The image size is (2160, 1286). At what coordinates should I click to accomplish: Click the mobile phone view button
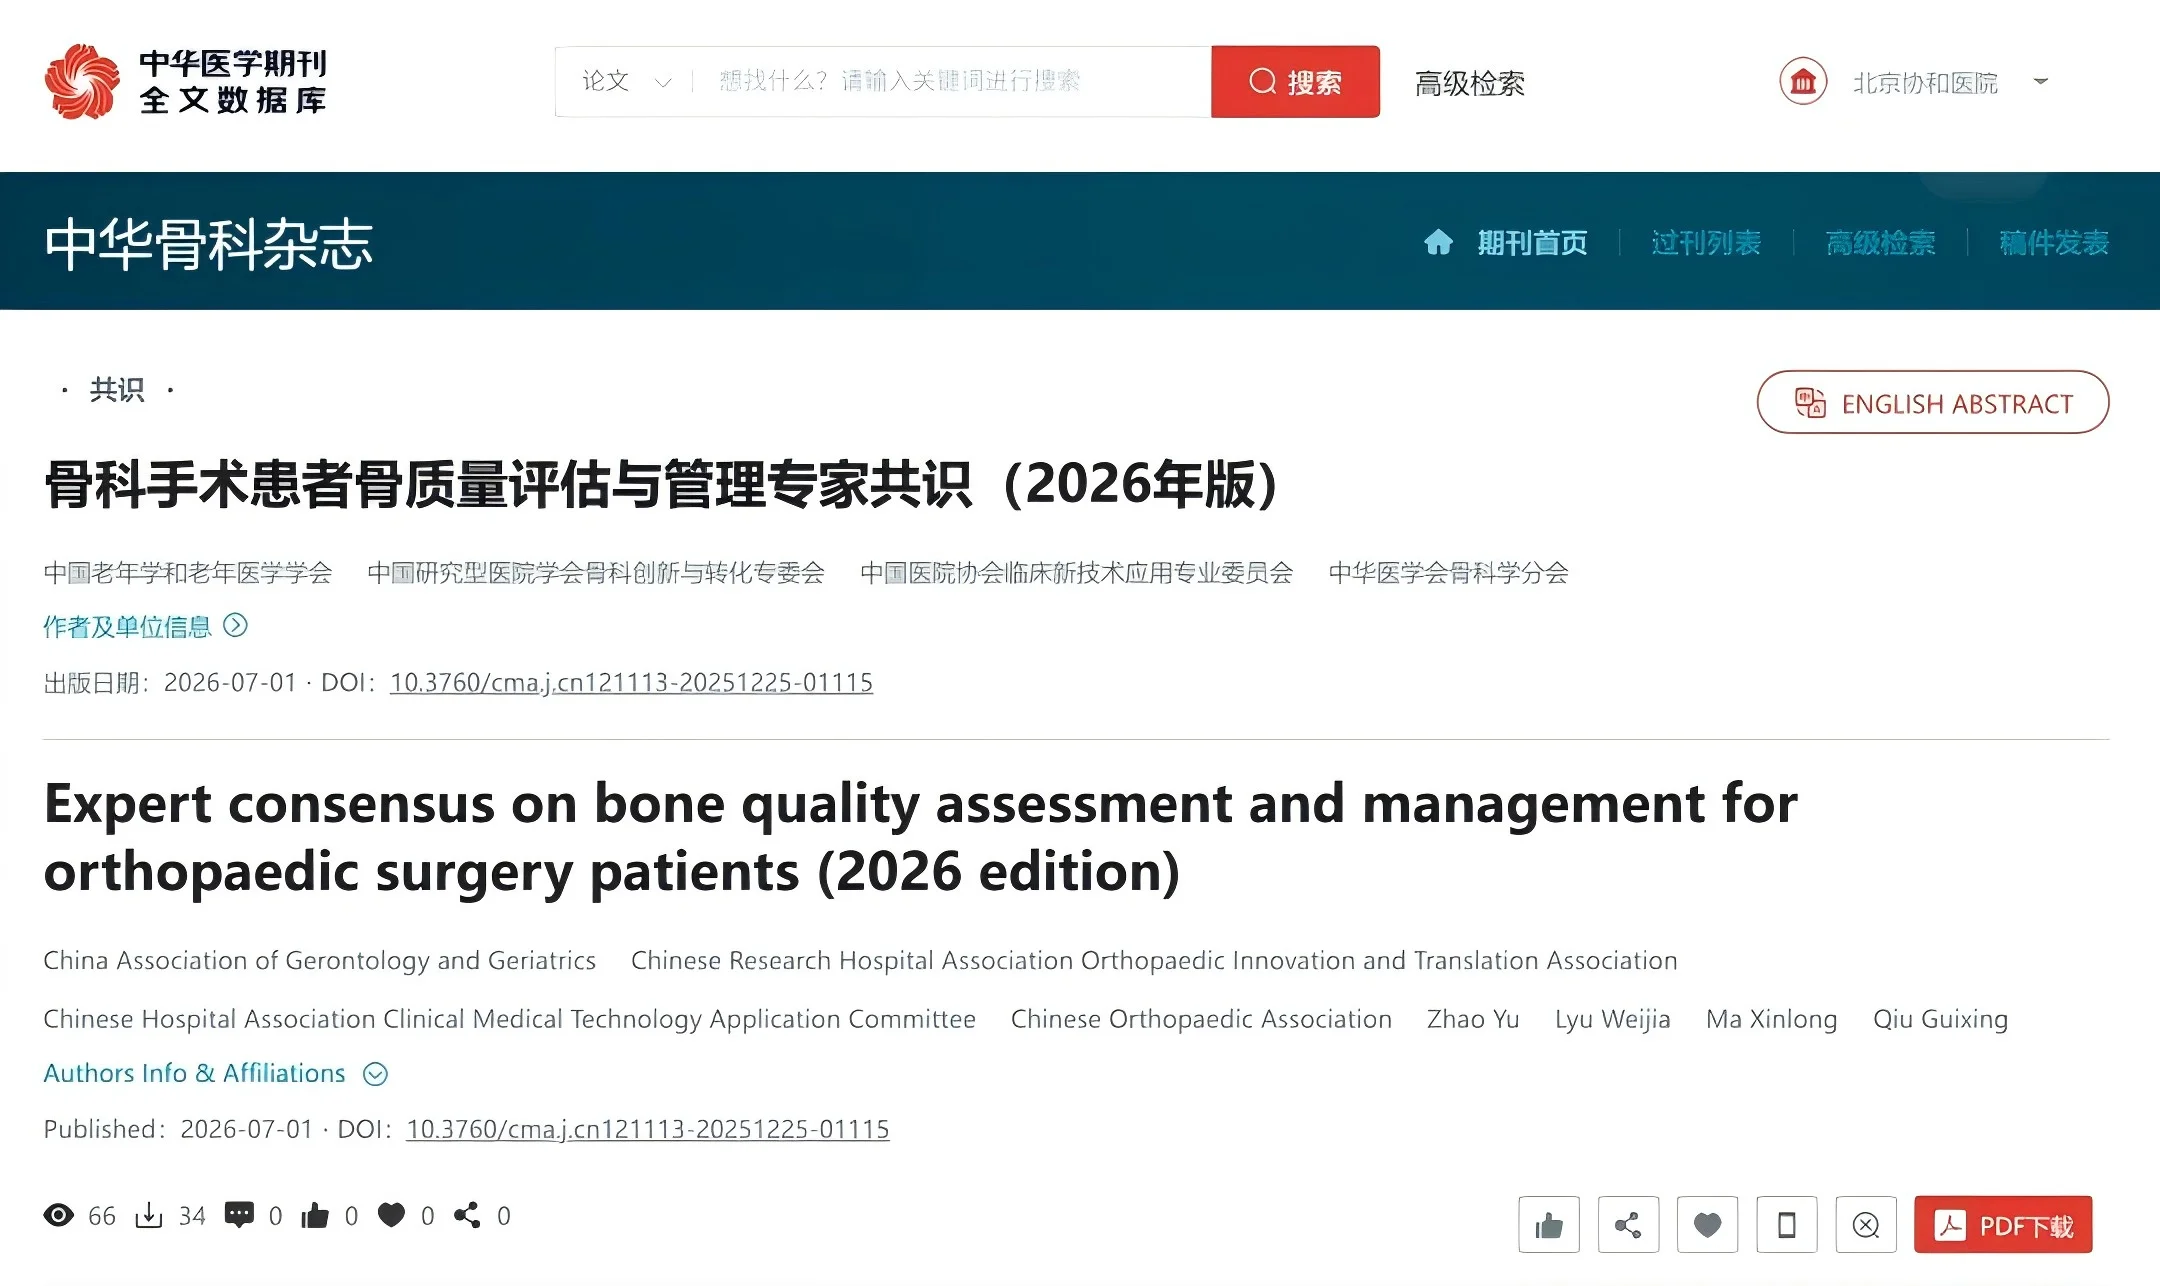(1787, 1224)
